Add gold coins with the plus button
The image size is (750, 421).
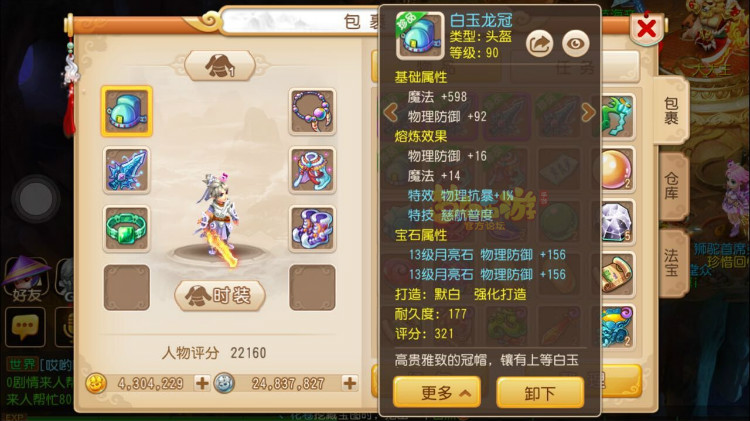[x=202, y=383]
